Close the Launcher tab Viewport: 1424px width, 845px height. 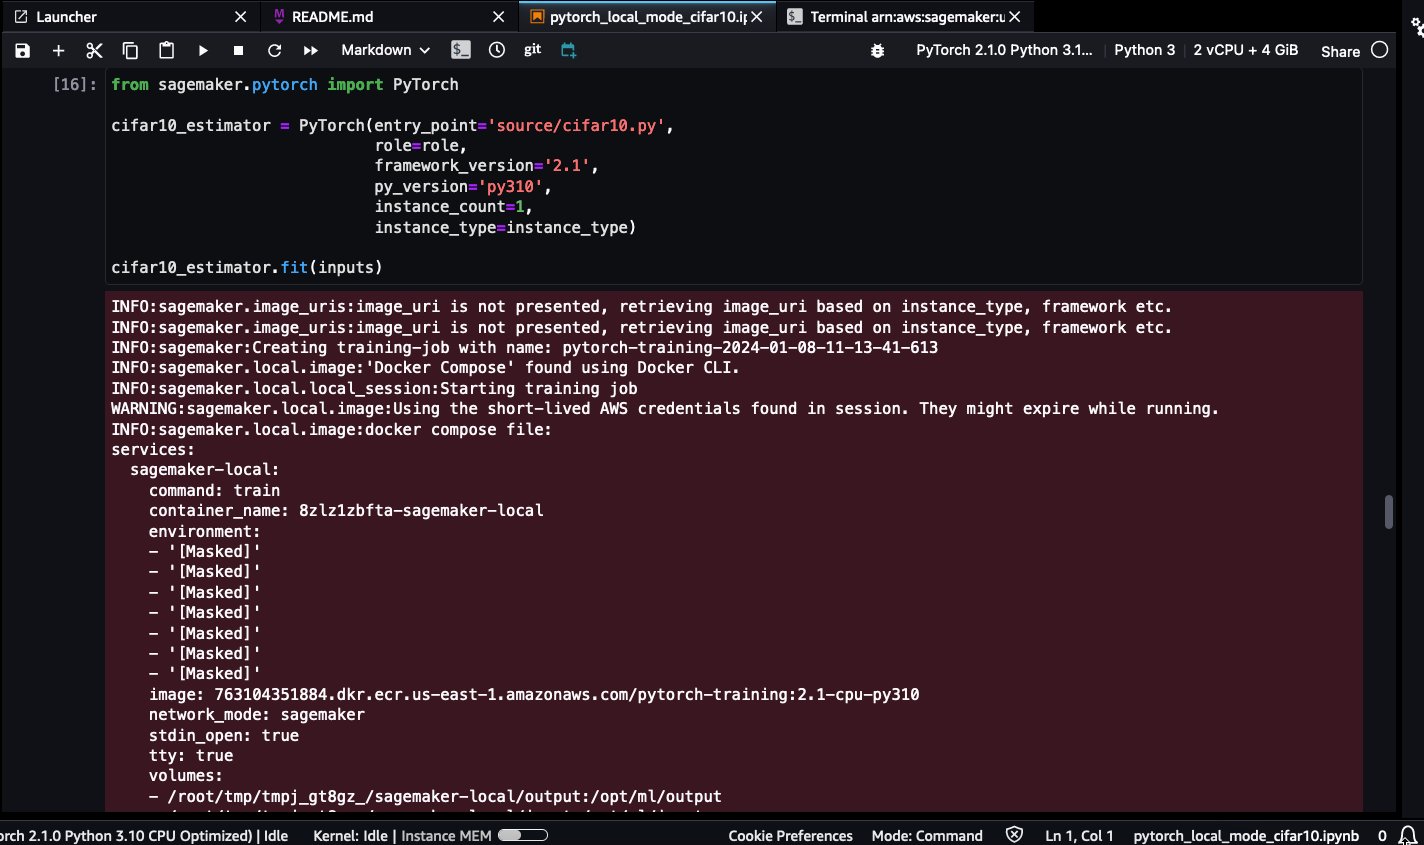pos(240,17)
